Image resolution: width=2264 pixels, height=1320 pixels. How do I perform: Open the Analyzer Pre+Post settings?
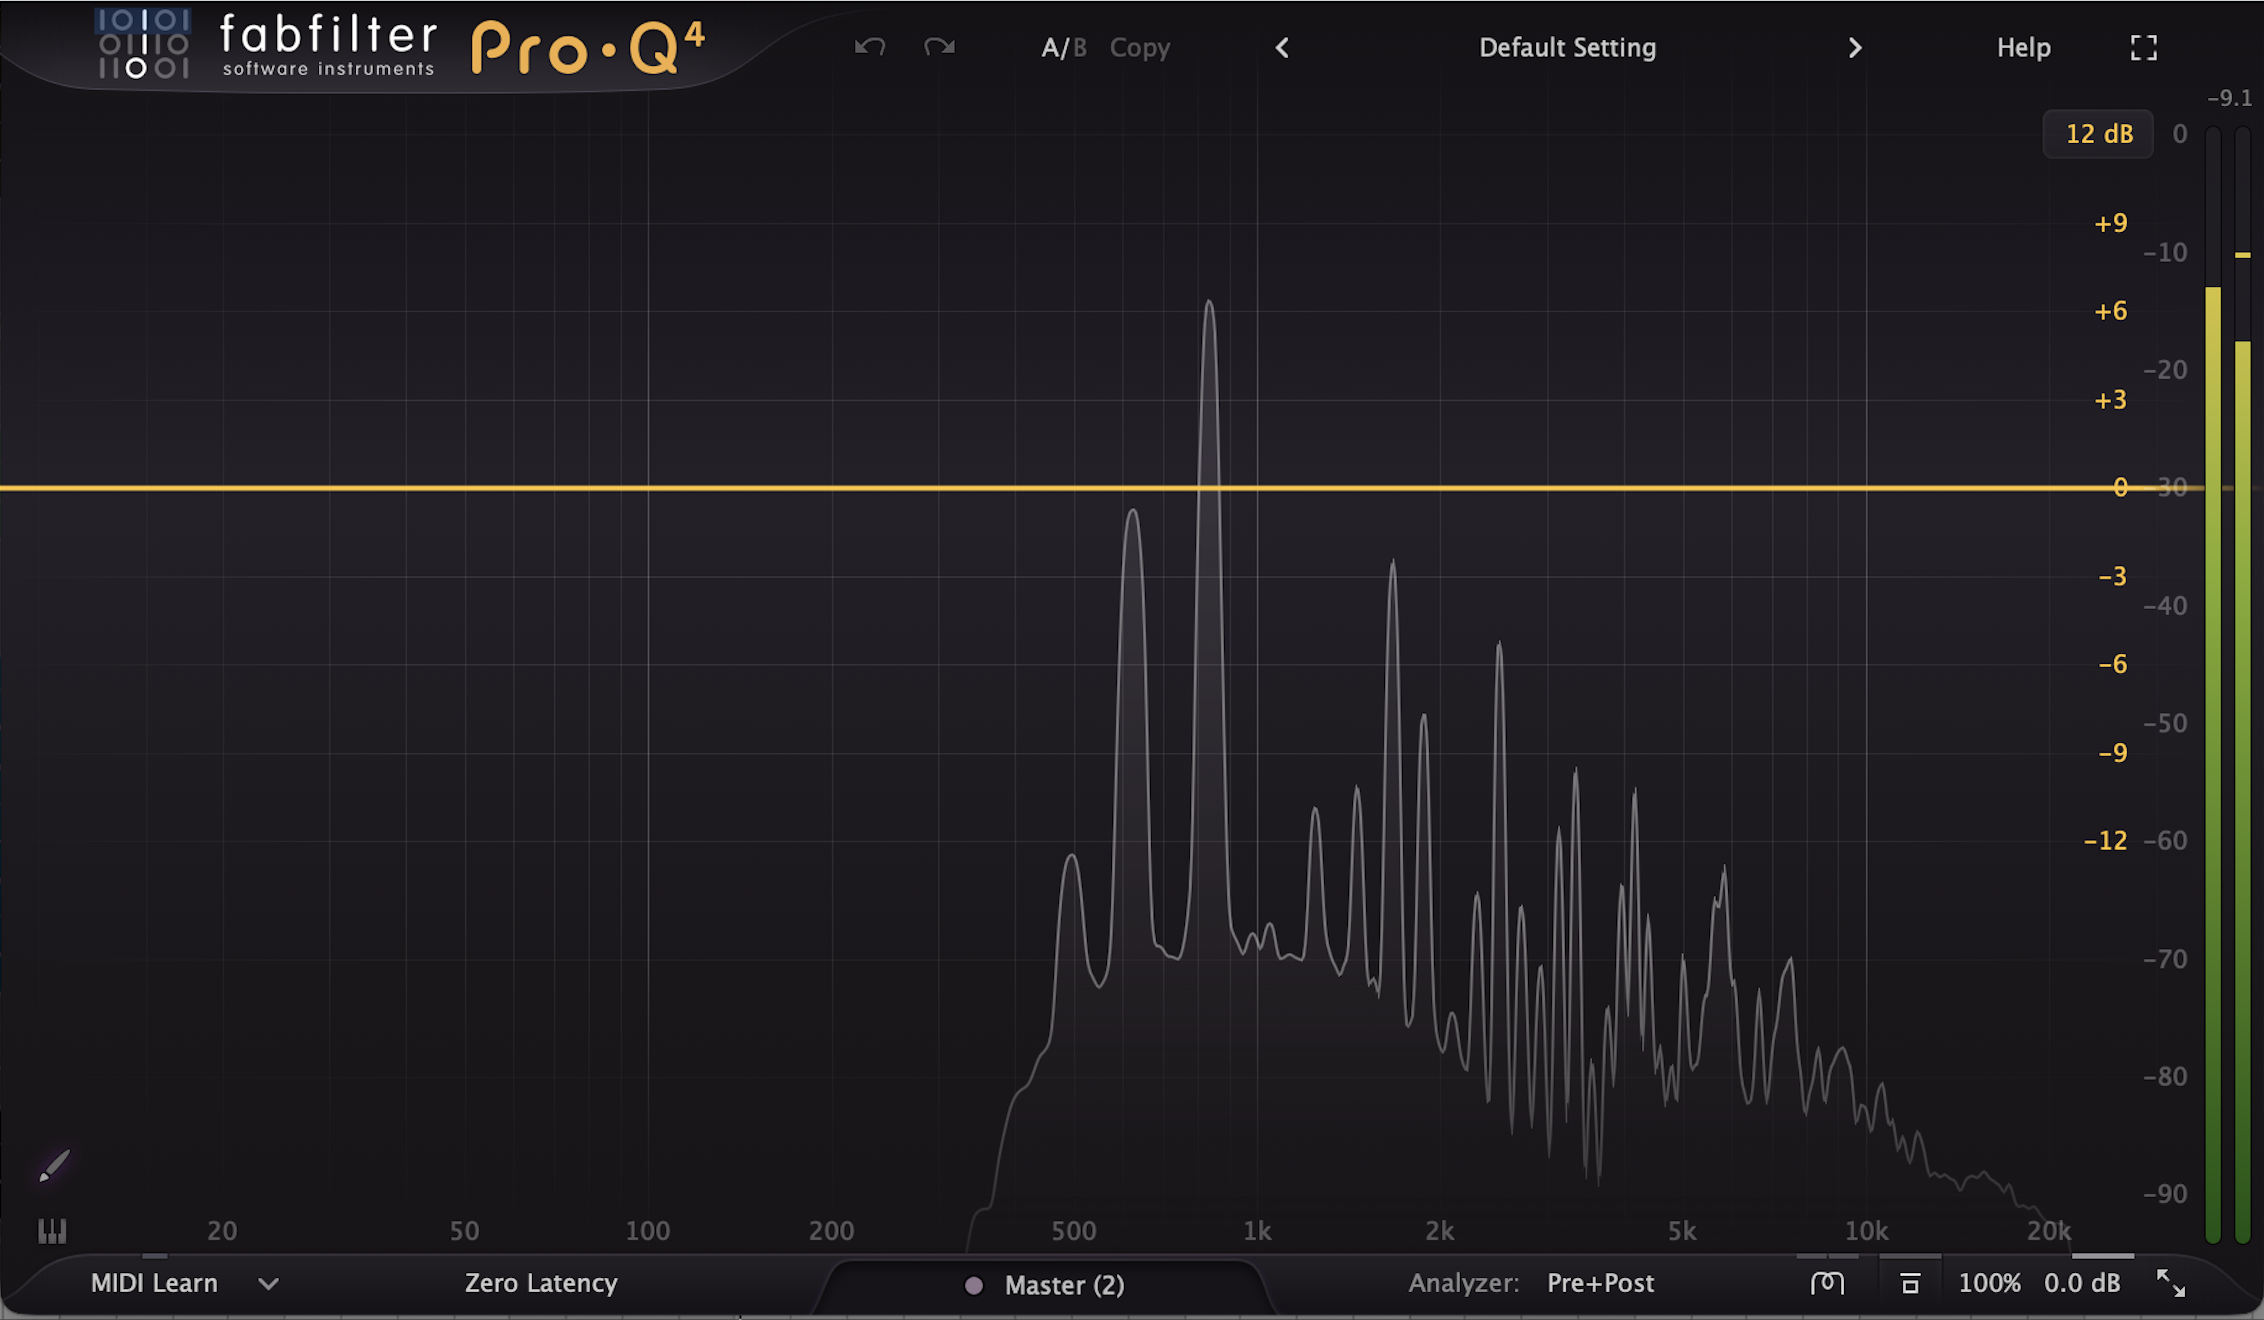pyautogui.click(x=1600, y=1283)
